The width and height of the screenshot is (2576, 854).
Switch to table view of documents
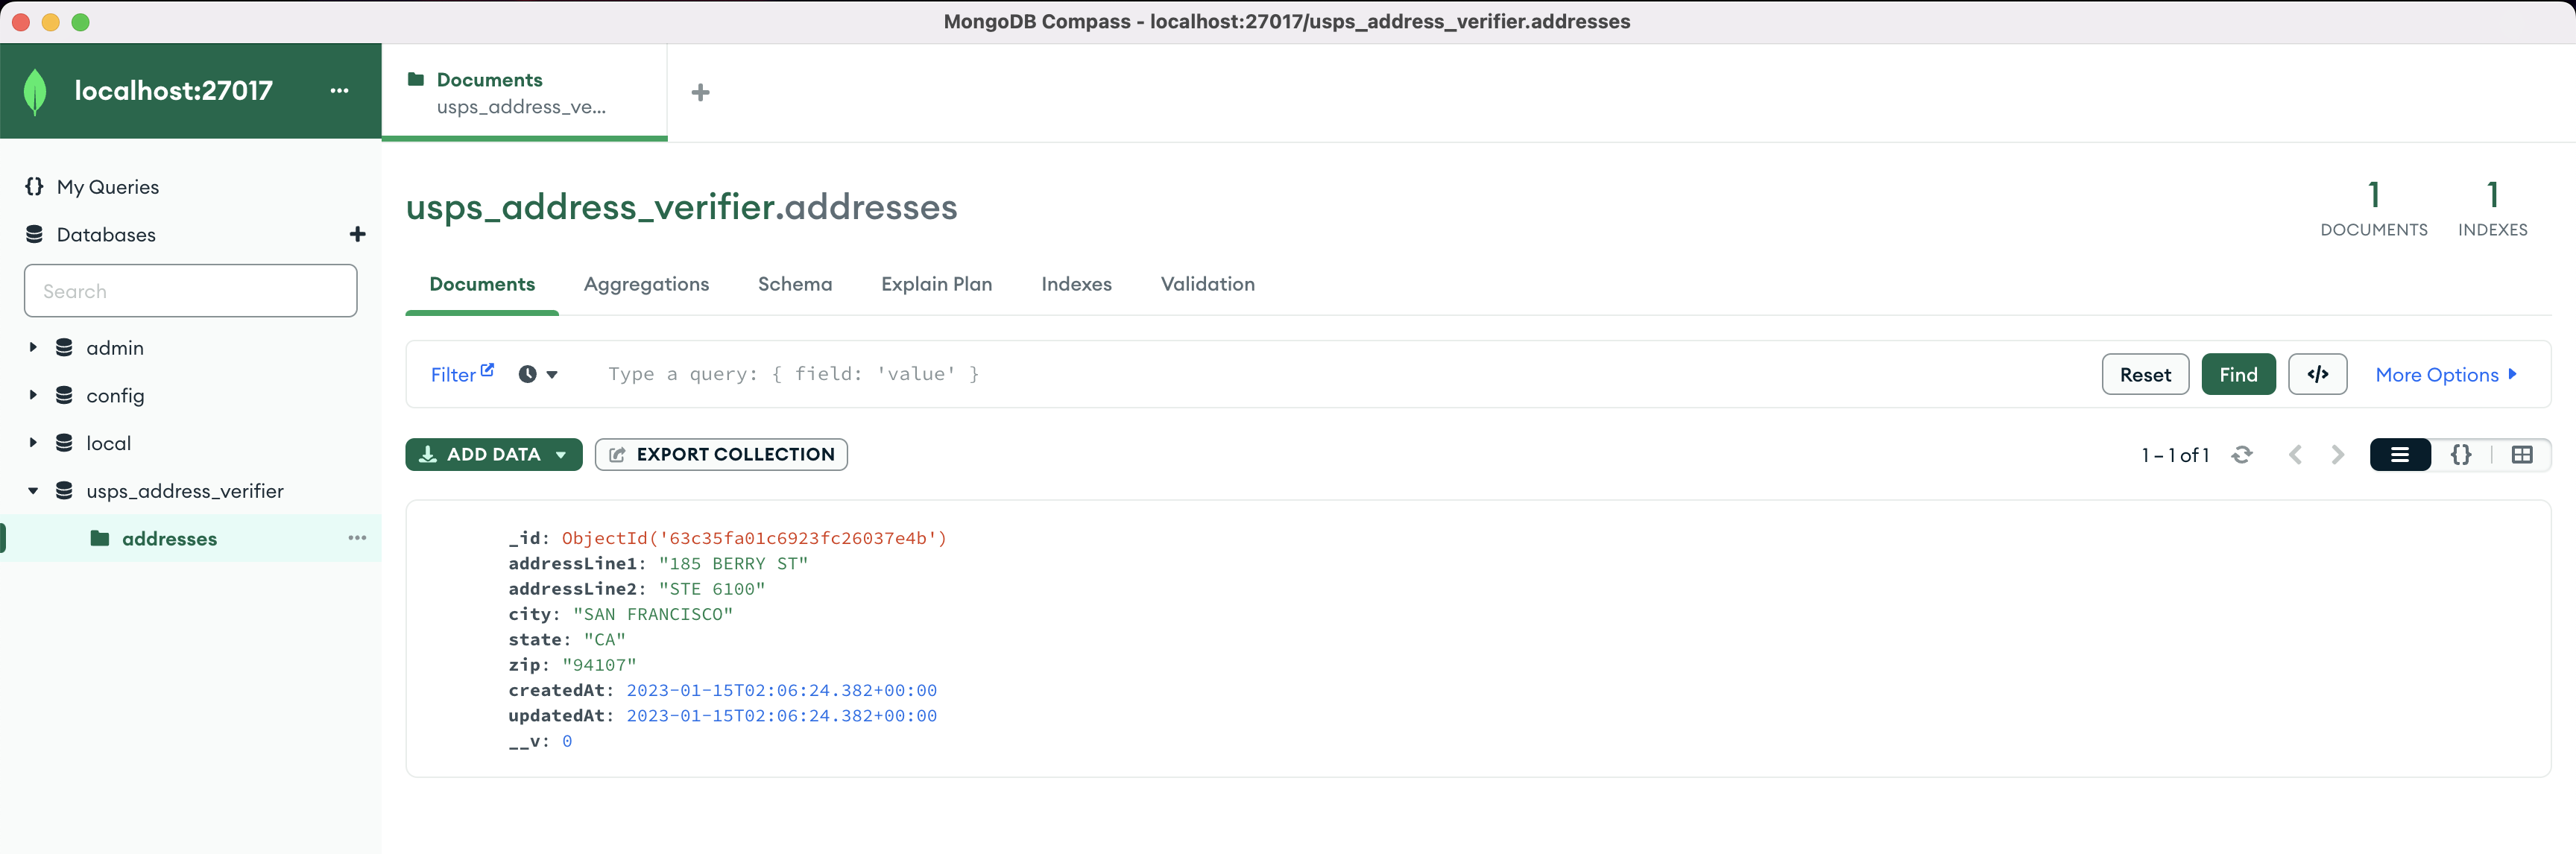[2521, 455]
